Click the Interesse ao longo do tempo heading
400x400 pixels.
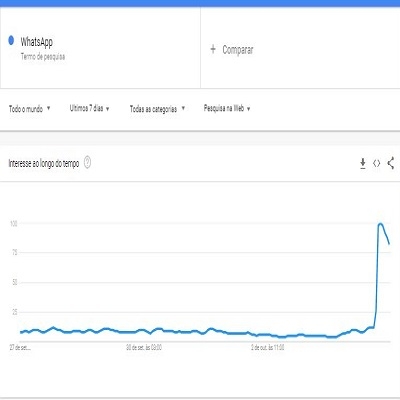[44, 164]
